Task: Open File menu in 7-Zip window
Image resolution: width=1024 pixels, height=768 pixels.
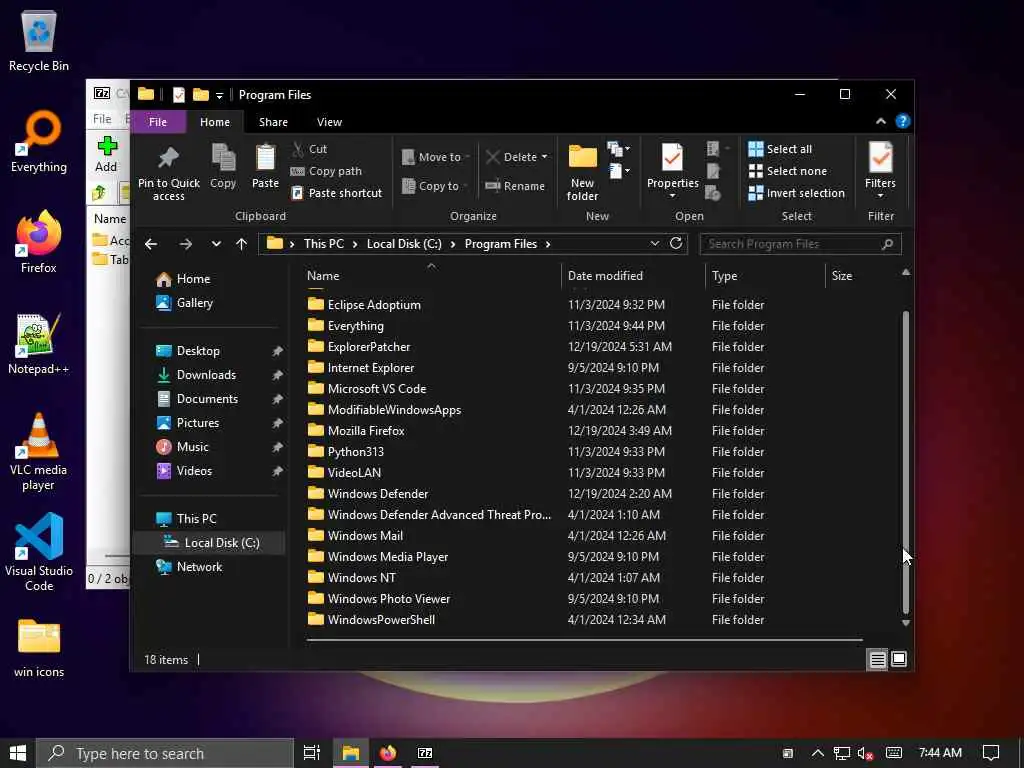Action: coord(102,119)
